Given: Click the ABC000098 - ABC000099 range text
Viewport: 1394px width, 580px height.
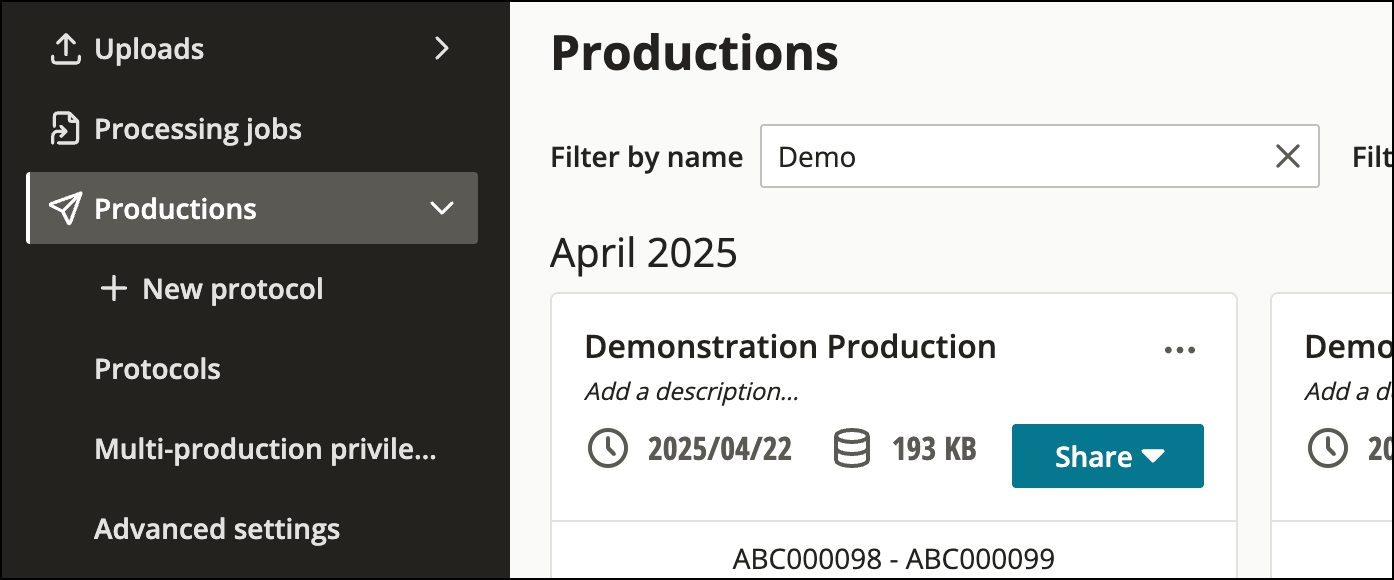Looking at the screenshot, I should click(894, 558).
